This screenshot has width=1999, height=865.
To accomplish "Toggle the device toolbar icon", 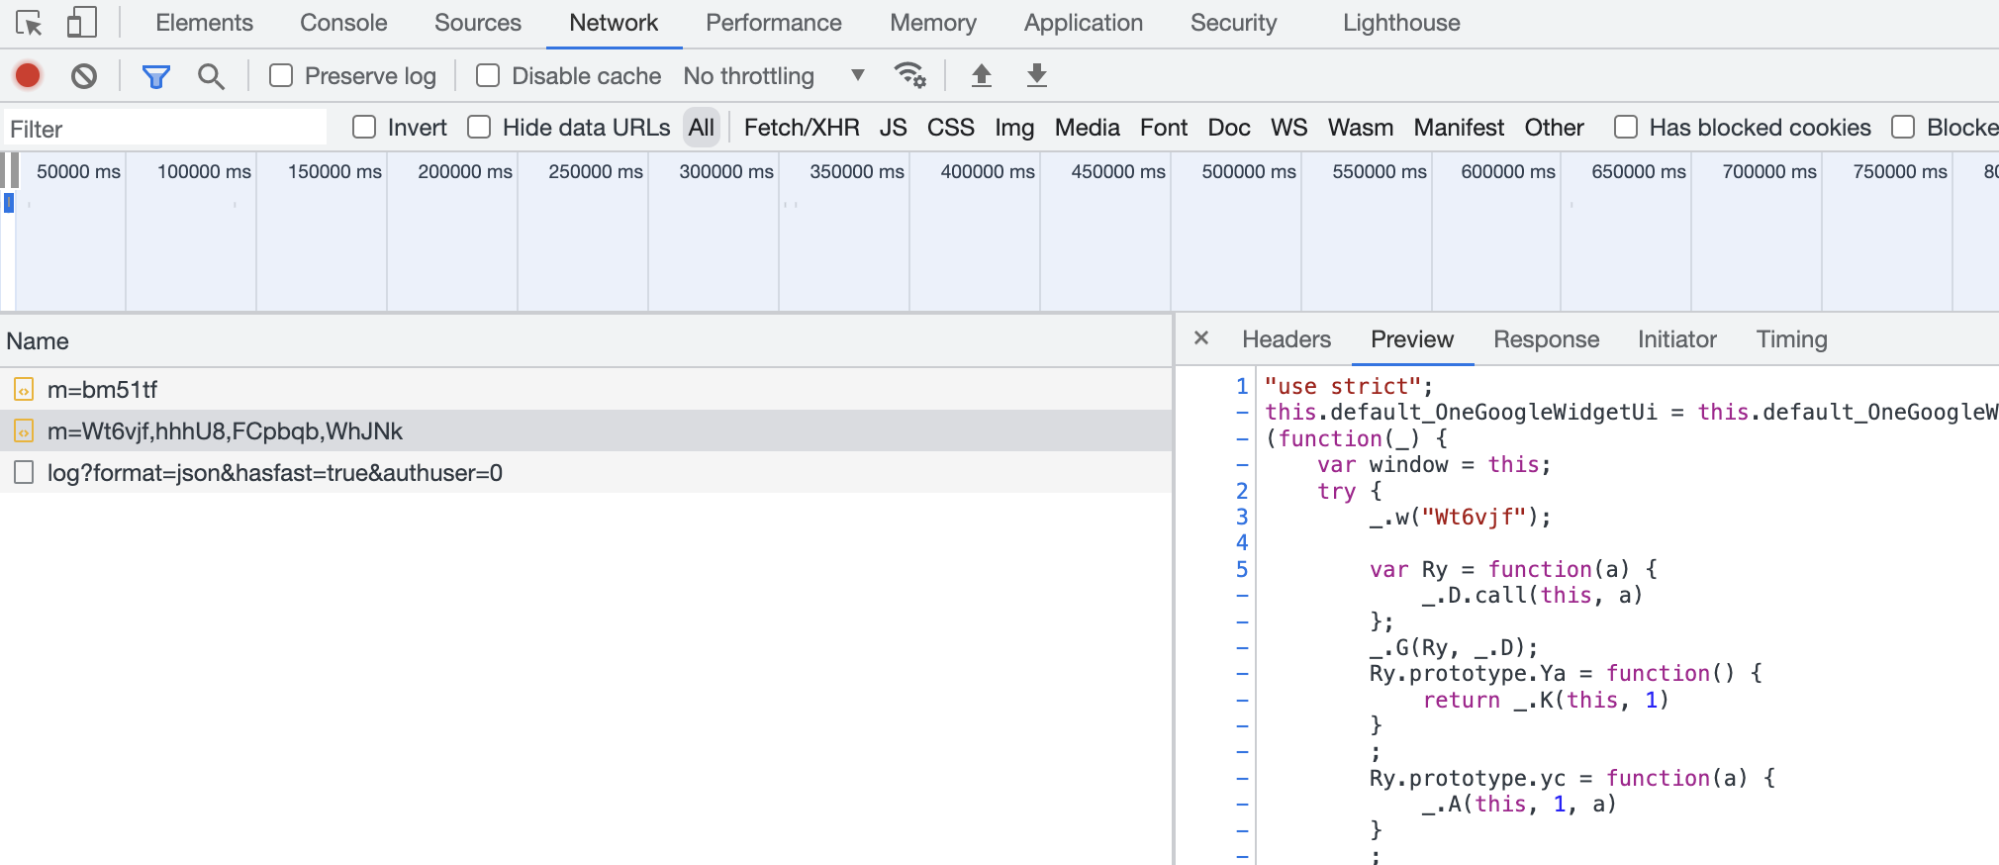I will click(81, 22).
